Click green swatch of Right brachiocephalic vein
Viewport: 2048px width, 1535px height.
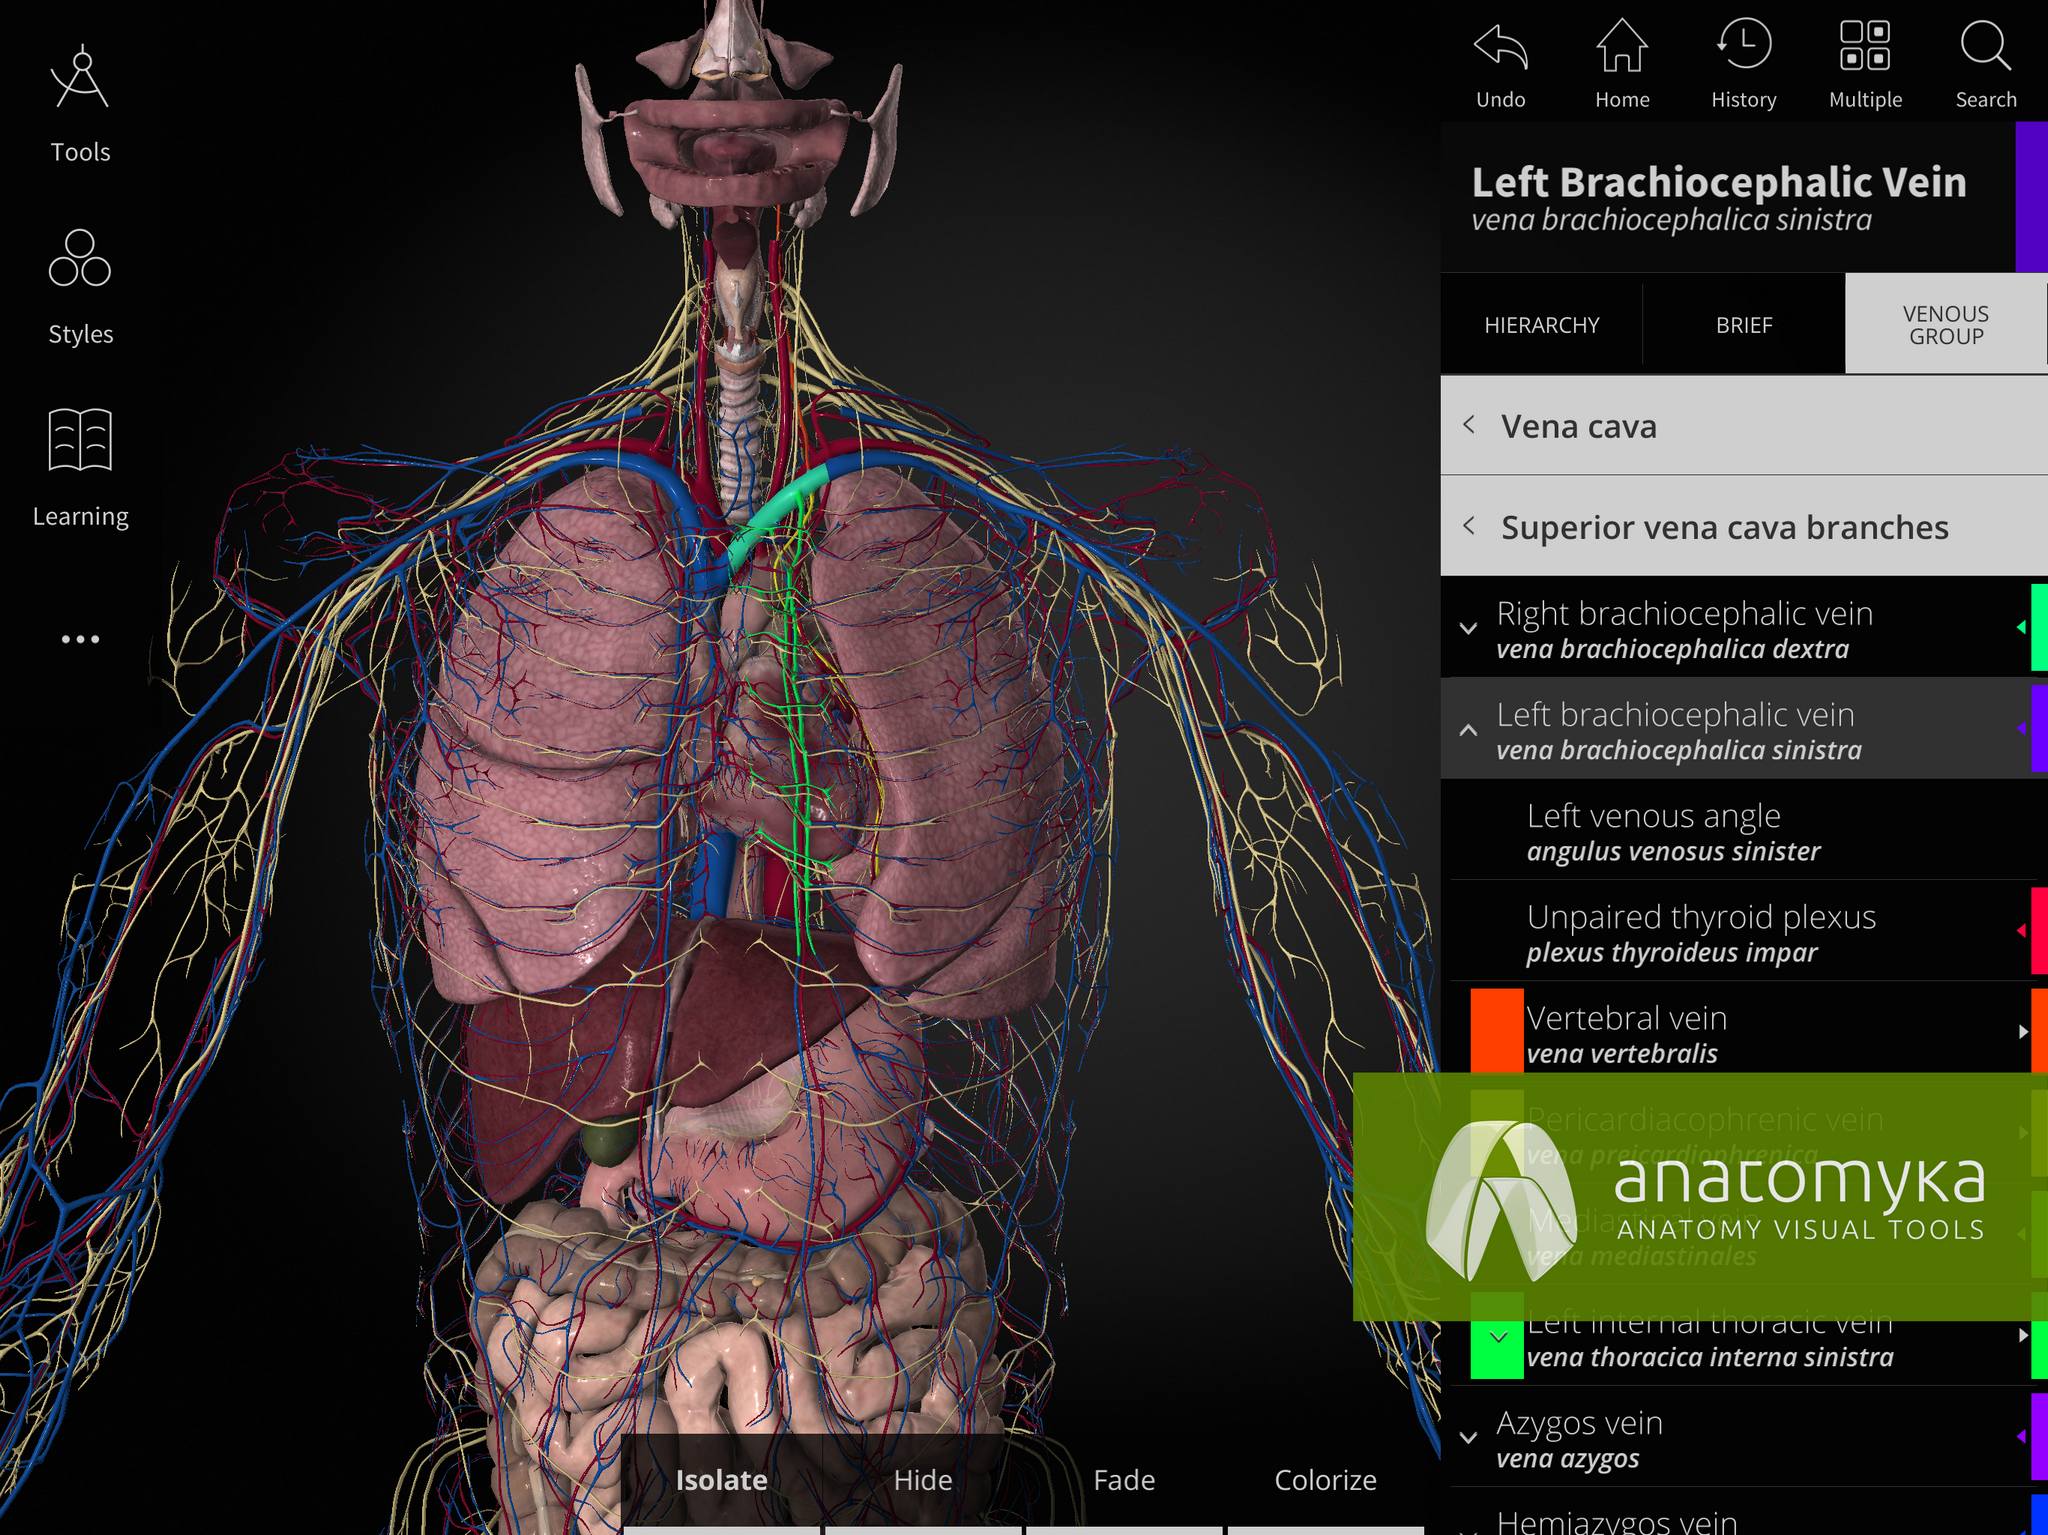pos(2039,627)
